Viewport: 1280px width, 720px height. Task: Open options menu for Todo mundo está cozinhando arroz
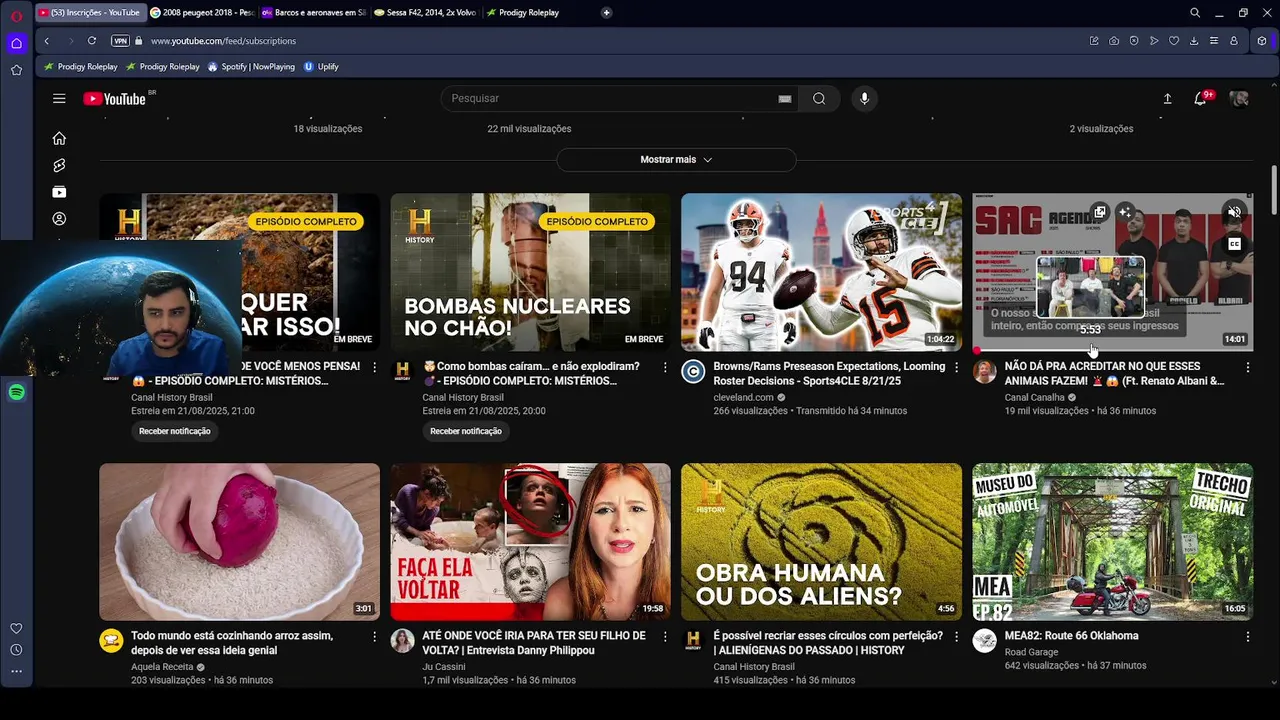pos(374,637)
